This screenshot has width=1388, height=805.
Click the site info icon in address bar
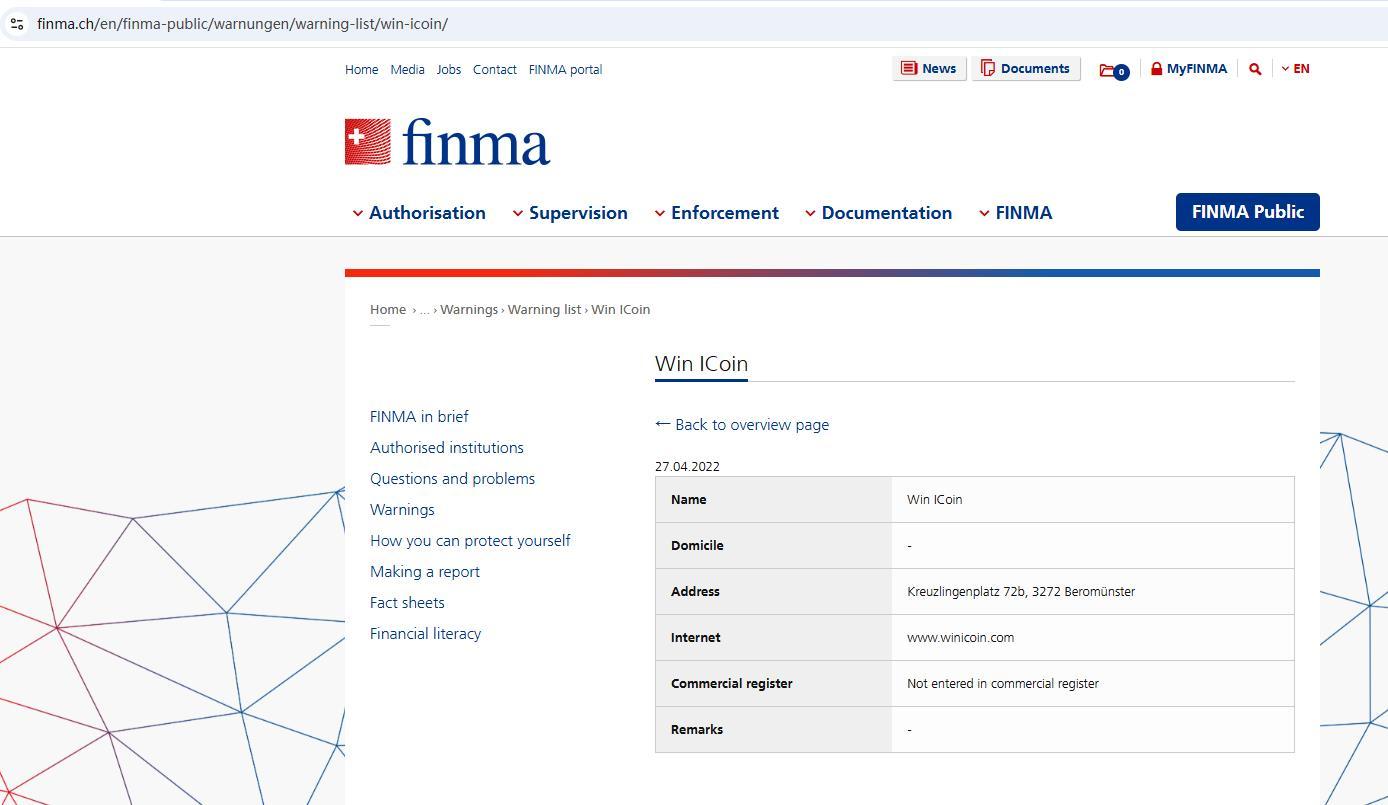(17, 23)
